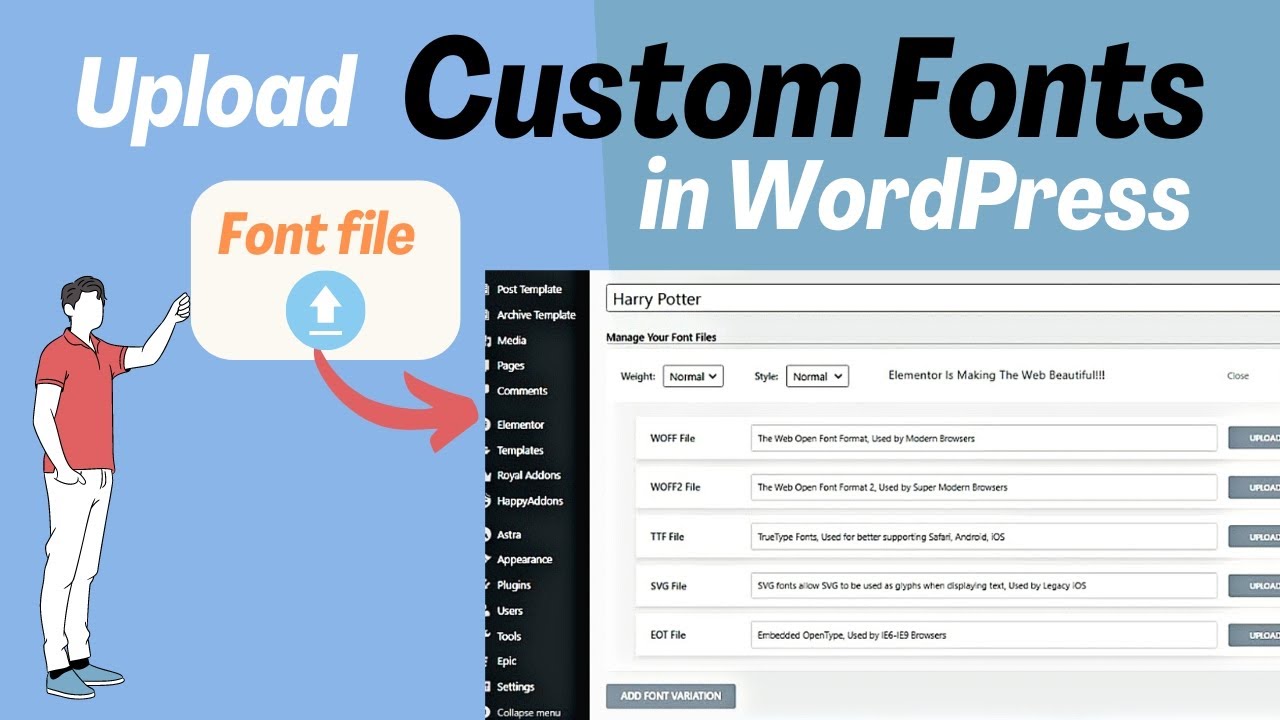This screenshot has width=1280, height=720.
Task: Click the Close link for the font variation
Action: click(1238, 377)
